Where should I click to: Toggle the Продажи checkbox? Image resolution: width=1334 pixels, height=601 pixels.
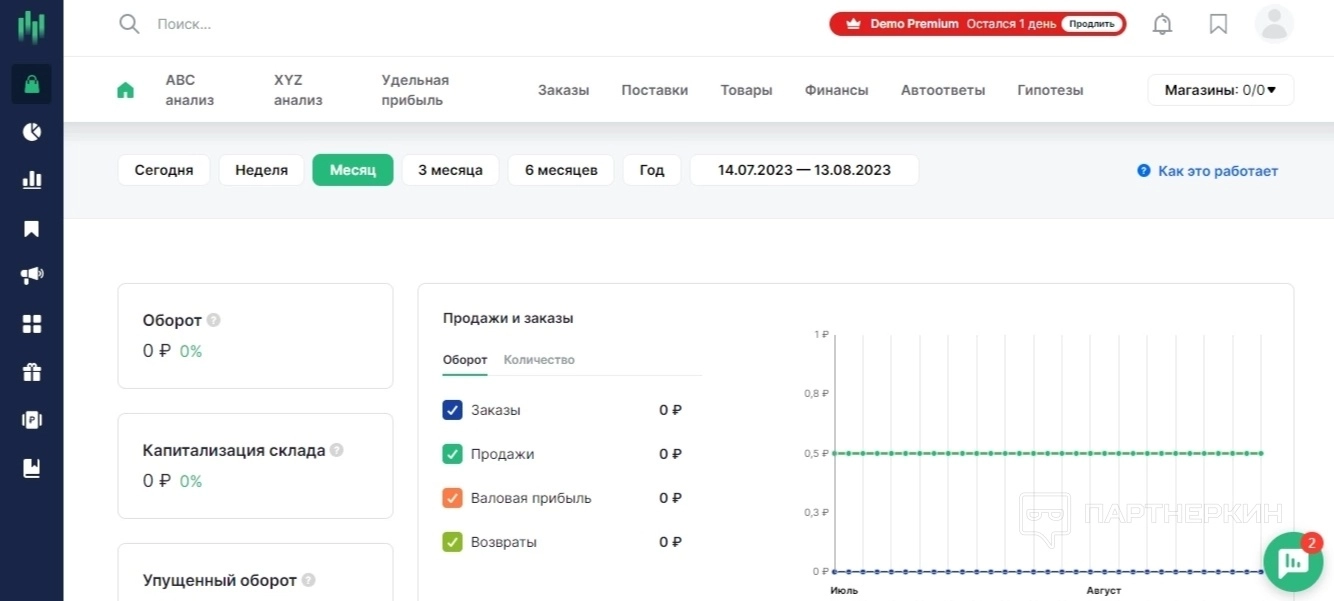(452, 454)
